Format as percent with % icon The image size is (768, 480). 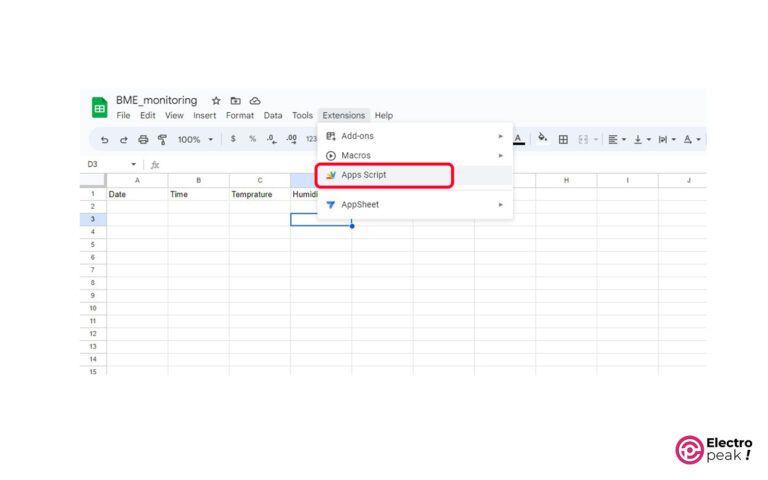(x=252, y=139)
